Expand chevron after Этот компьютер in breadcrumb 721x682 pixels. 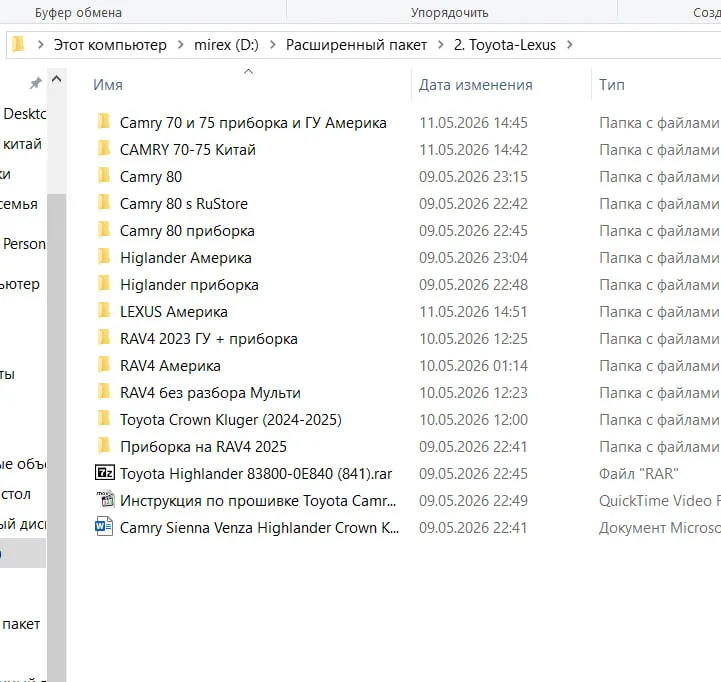[x=181, y=45]
